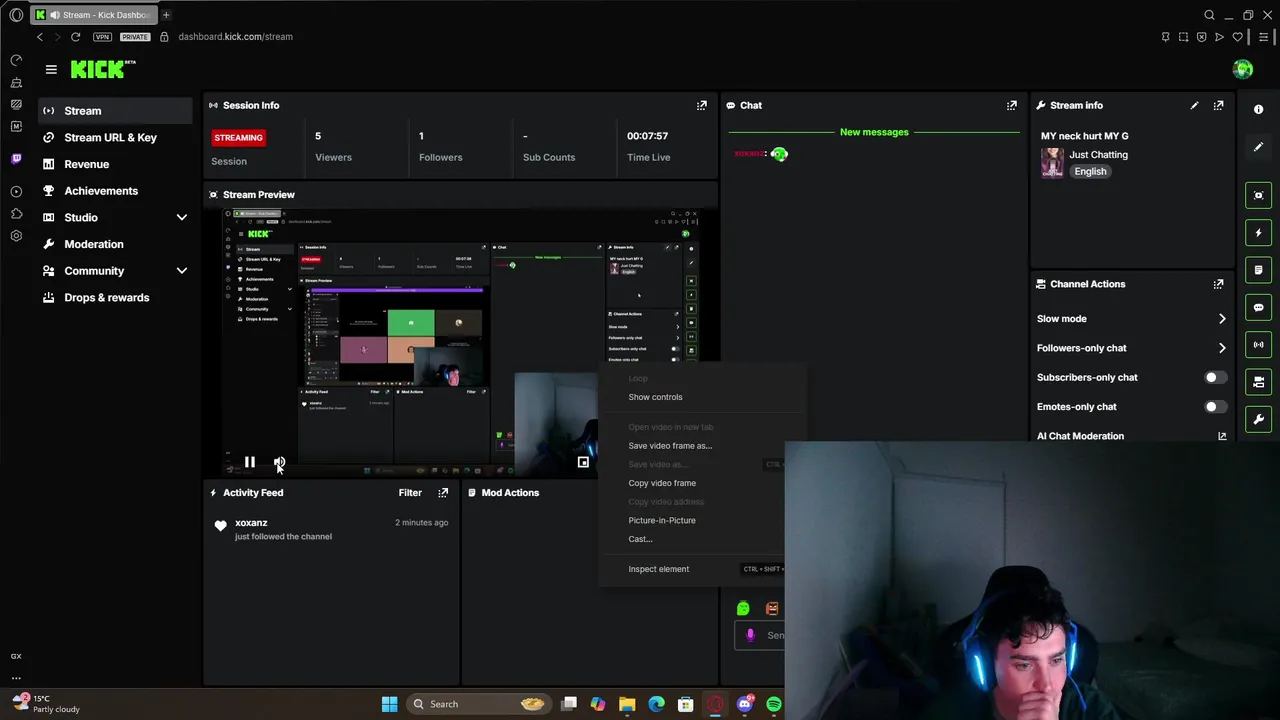
Task: Click the info icon in the right rail
Action: click(x=1259, y=109)
